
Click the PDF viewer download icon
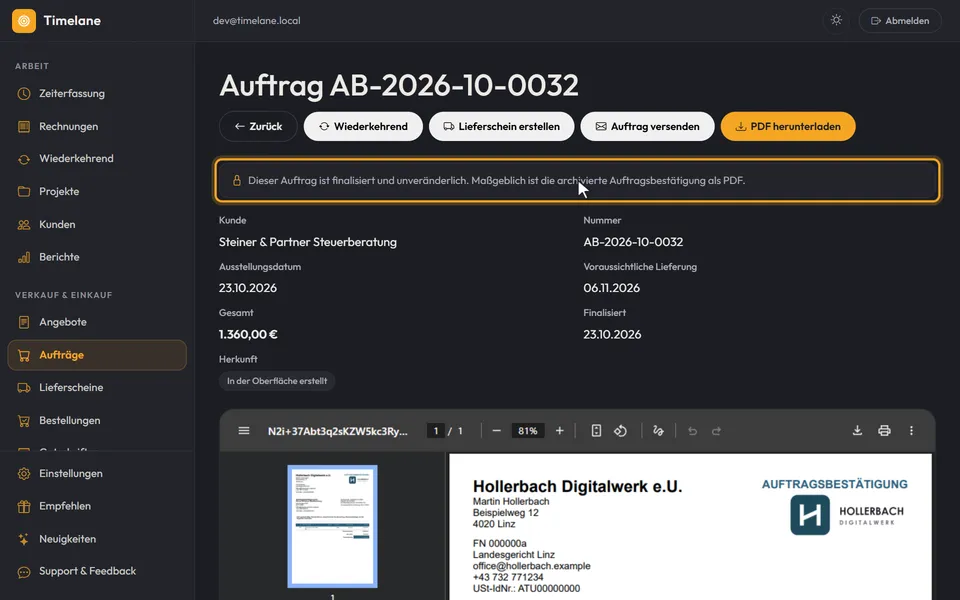coord(857,431)
